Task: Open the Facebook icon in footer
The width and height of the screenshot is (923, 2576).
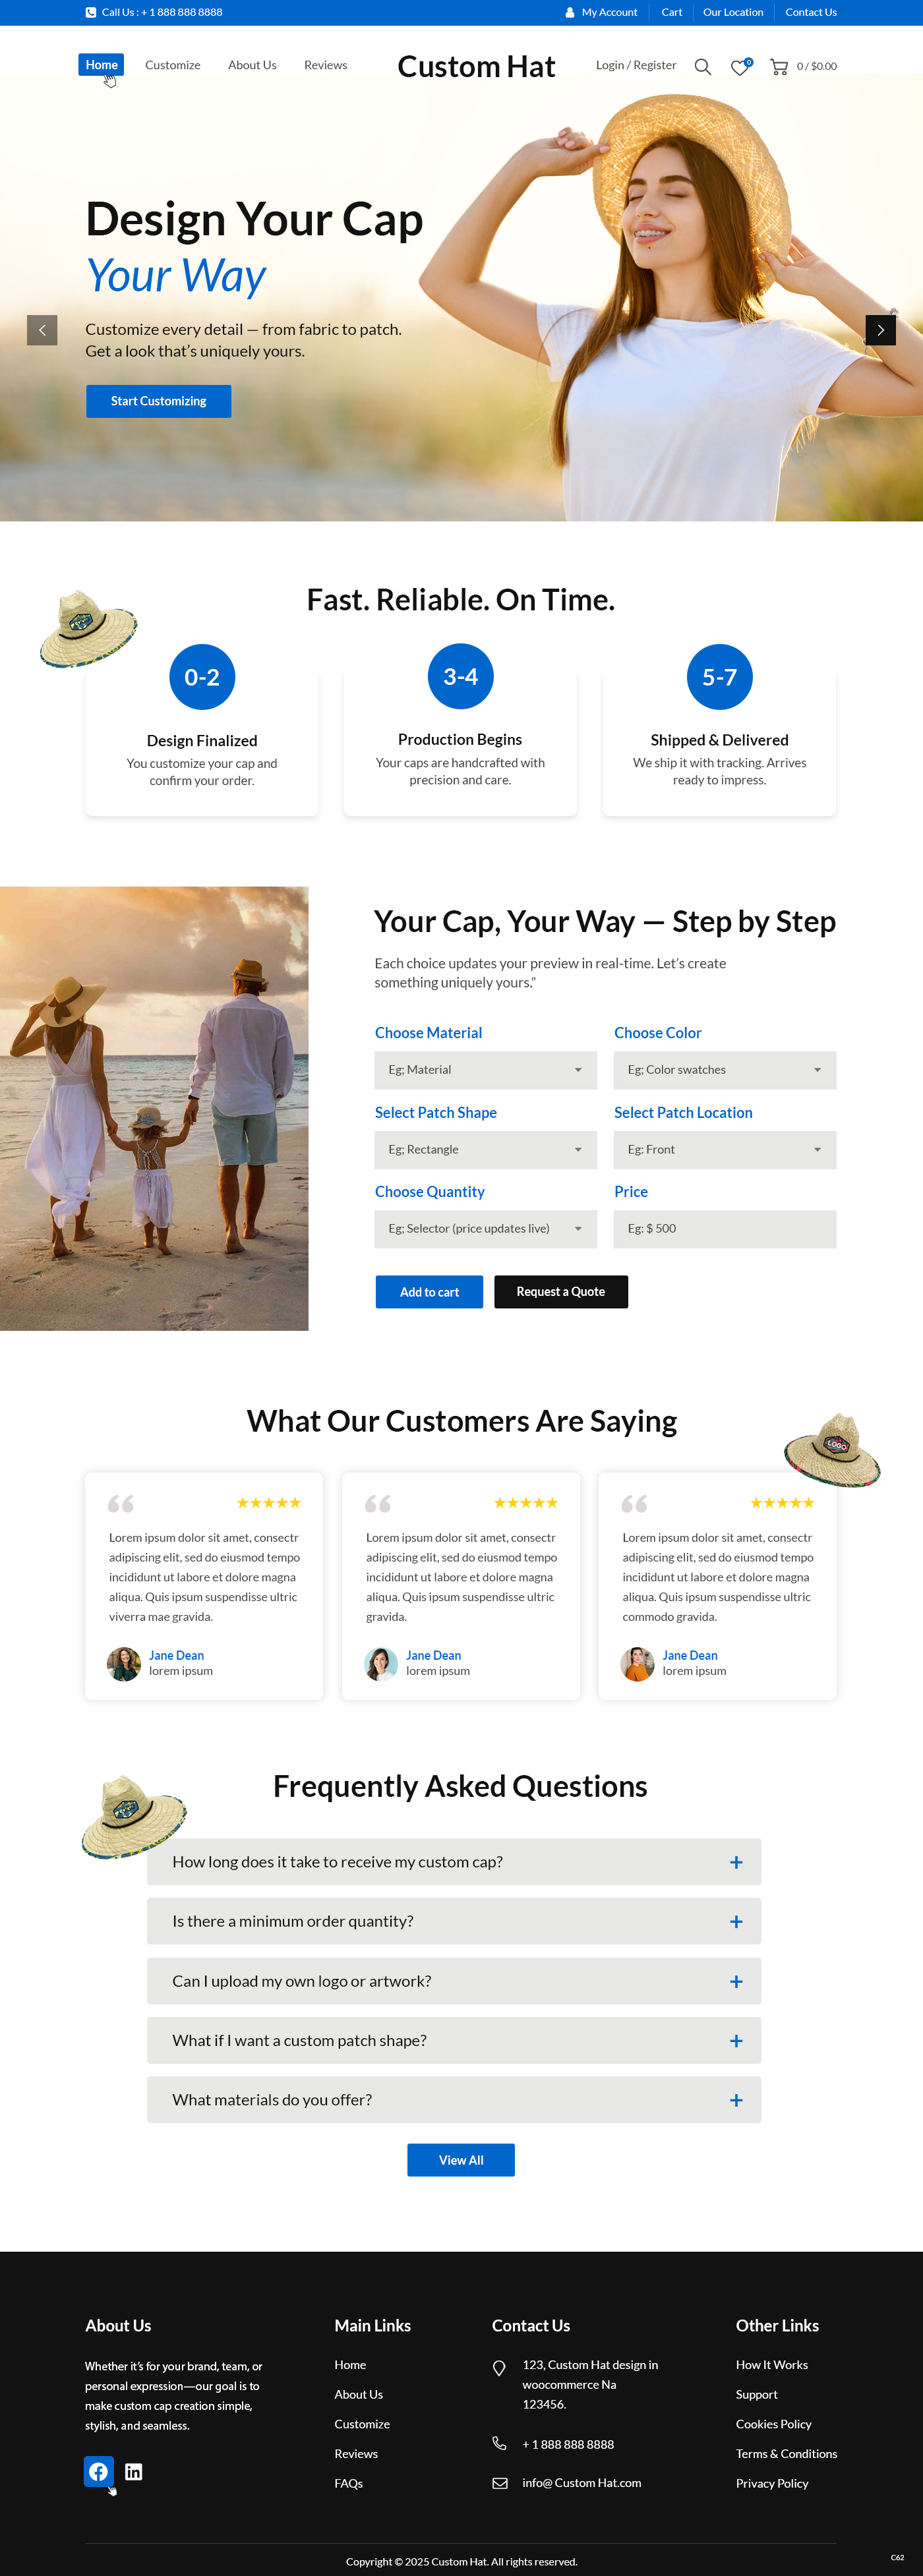Action: click(98, 2471)
